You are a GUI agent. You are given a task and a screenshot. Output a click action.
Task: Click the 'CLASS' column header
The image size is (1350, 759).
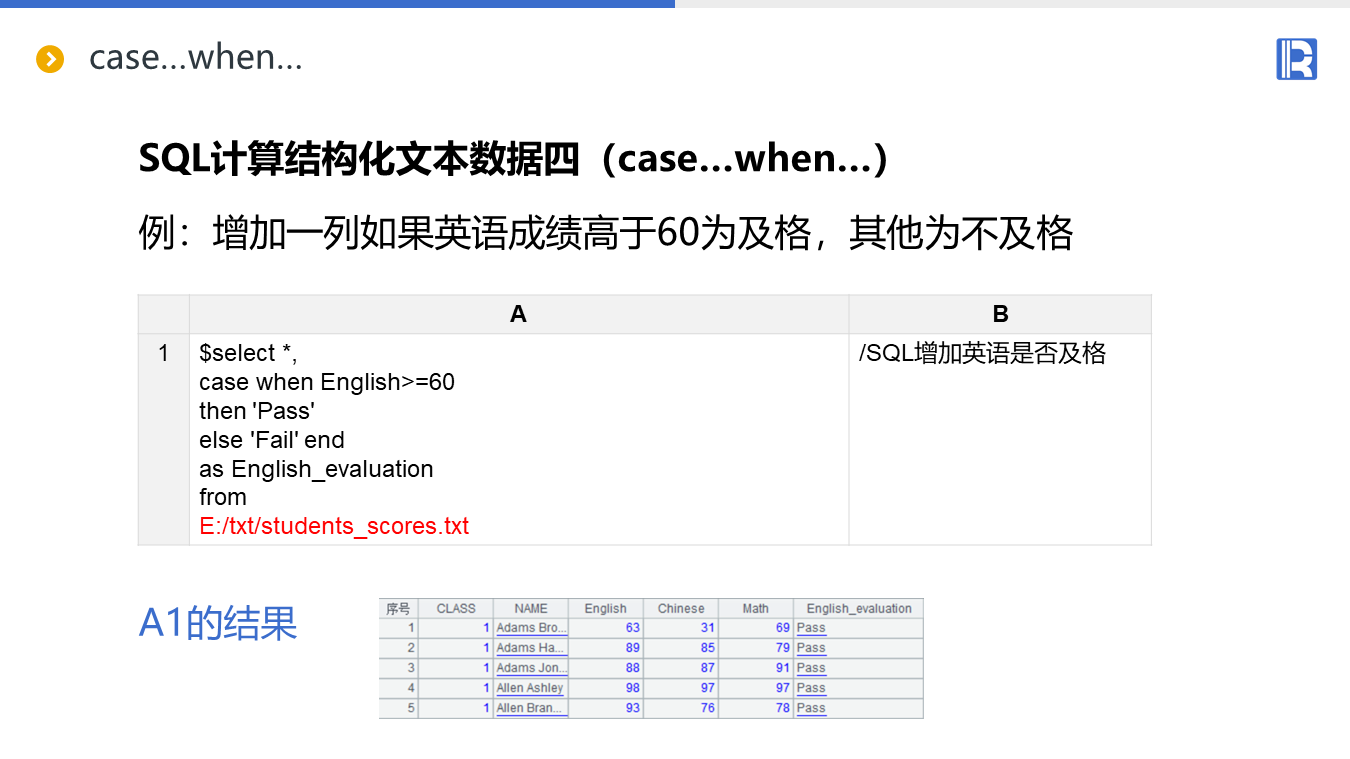tap(456, 608)
